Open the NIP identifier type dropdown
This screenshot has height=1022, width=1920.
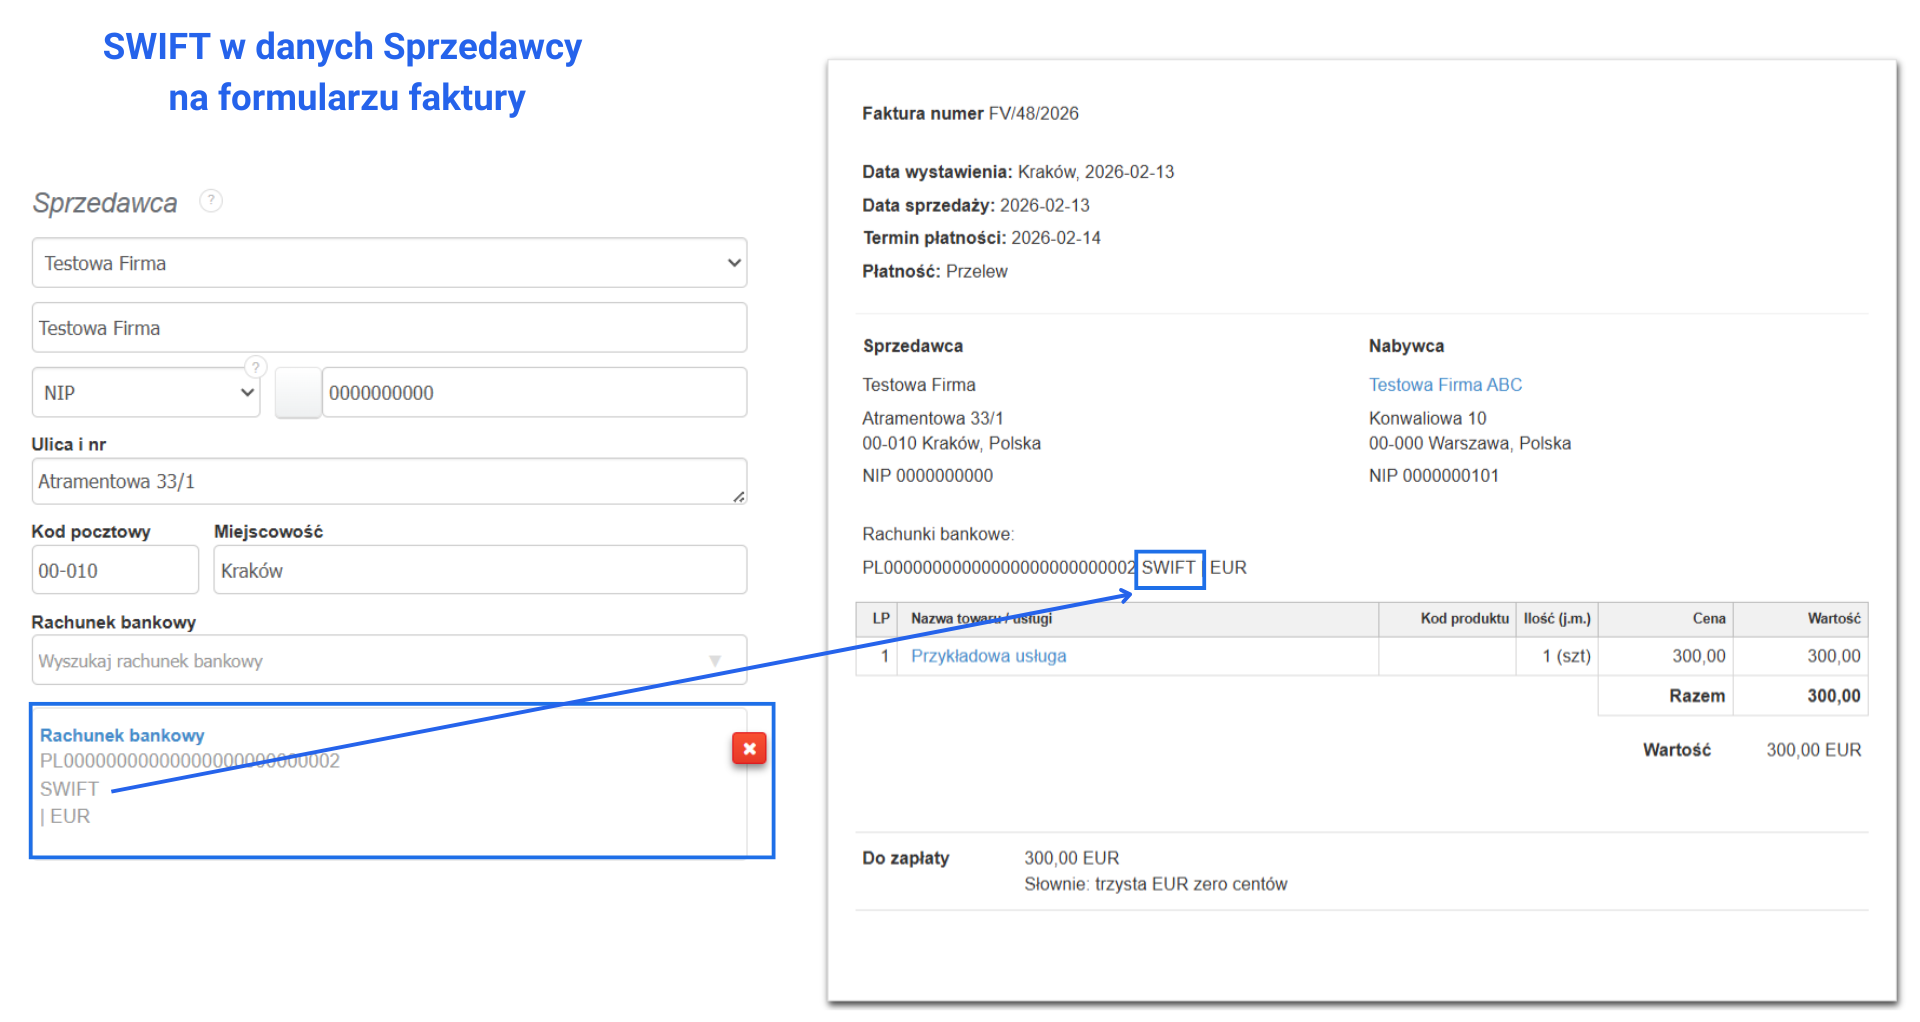coord(146,393)
